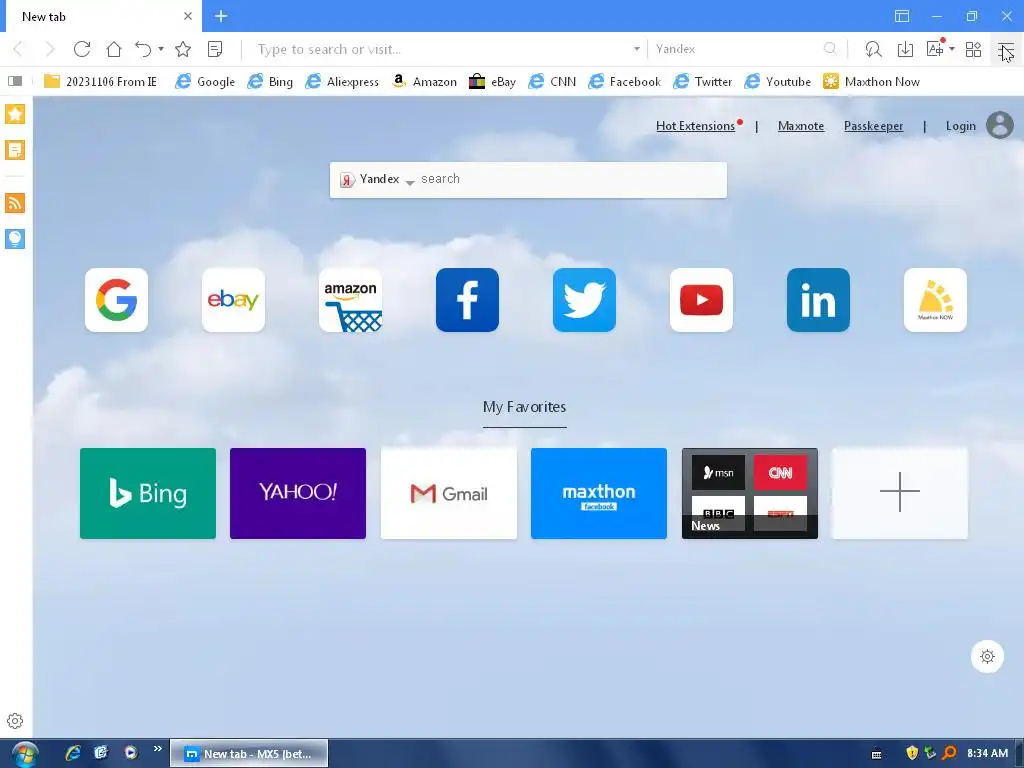Viewport: 1024px width, 768px height.
Task: Click the user avatar icon
Action: click(x=1000, y=125)
